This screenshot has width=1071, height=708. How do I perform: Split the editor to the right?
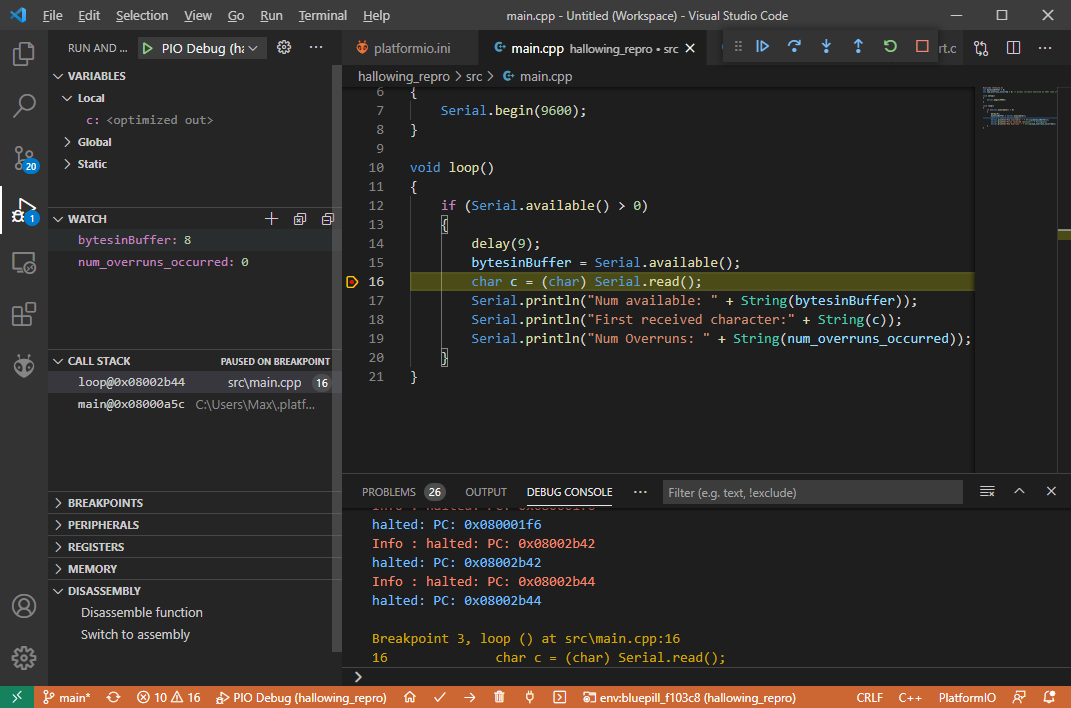point(1014,48)
